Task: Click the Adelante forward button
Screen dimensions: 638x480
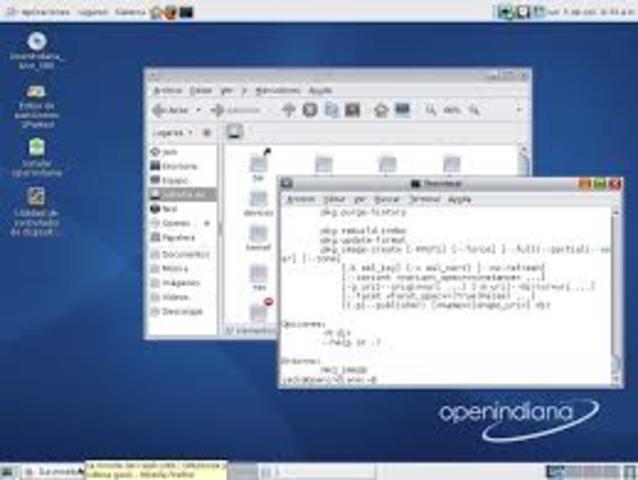Action: (235, 110)
